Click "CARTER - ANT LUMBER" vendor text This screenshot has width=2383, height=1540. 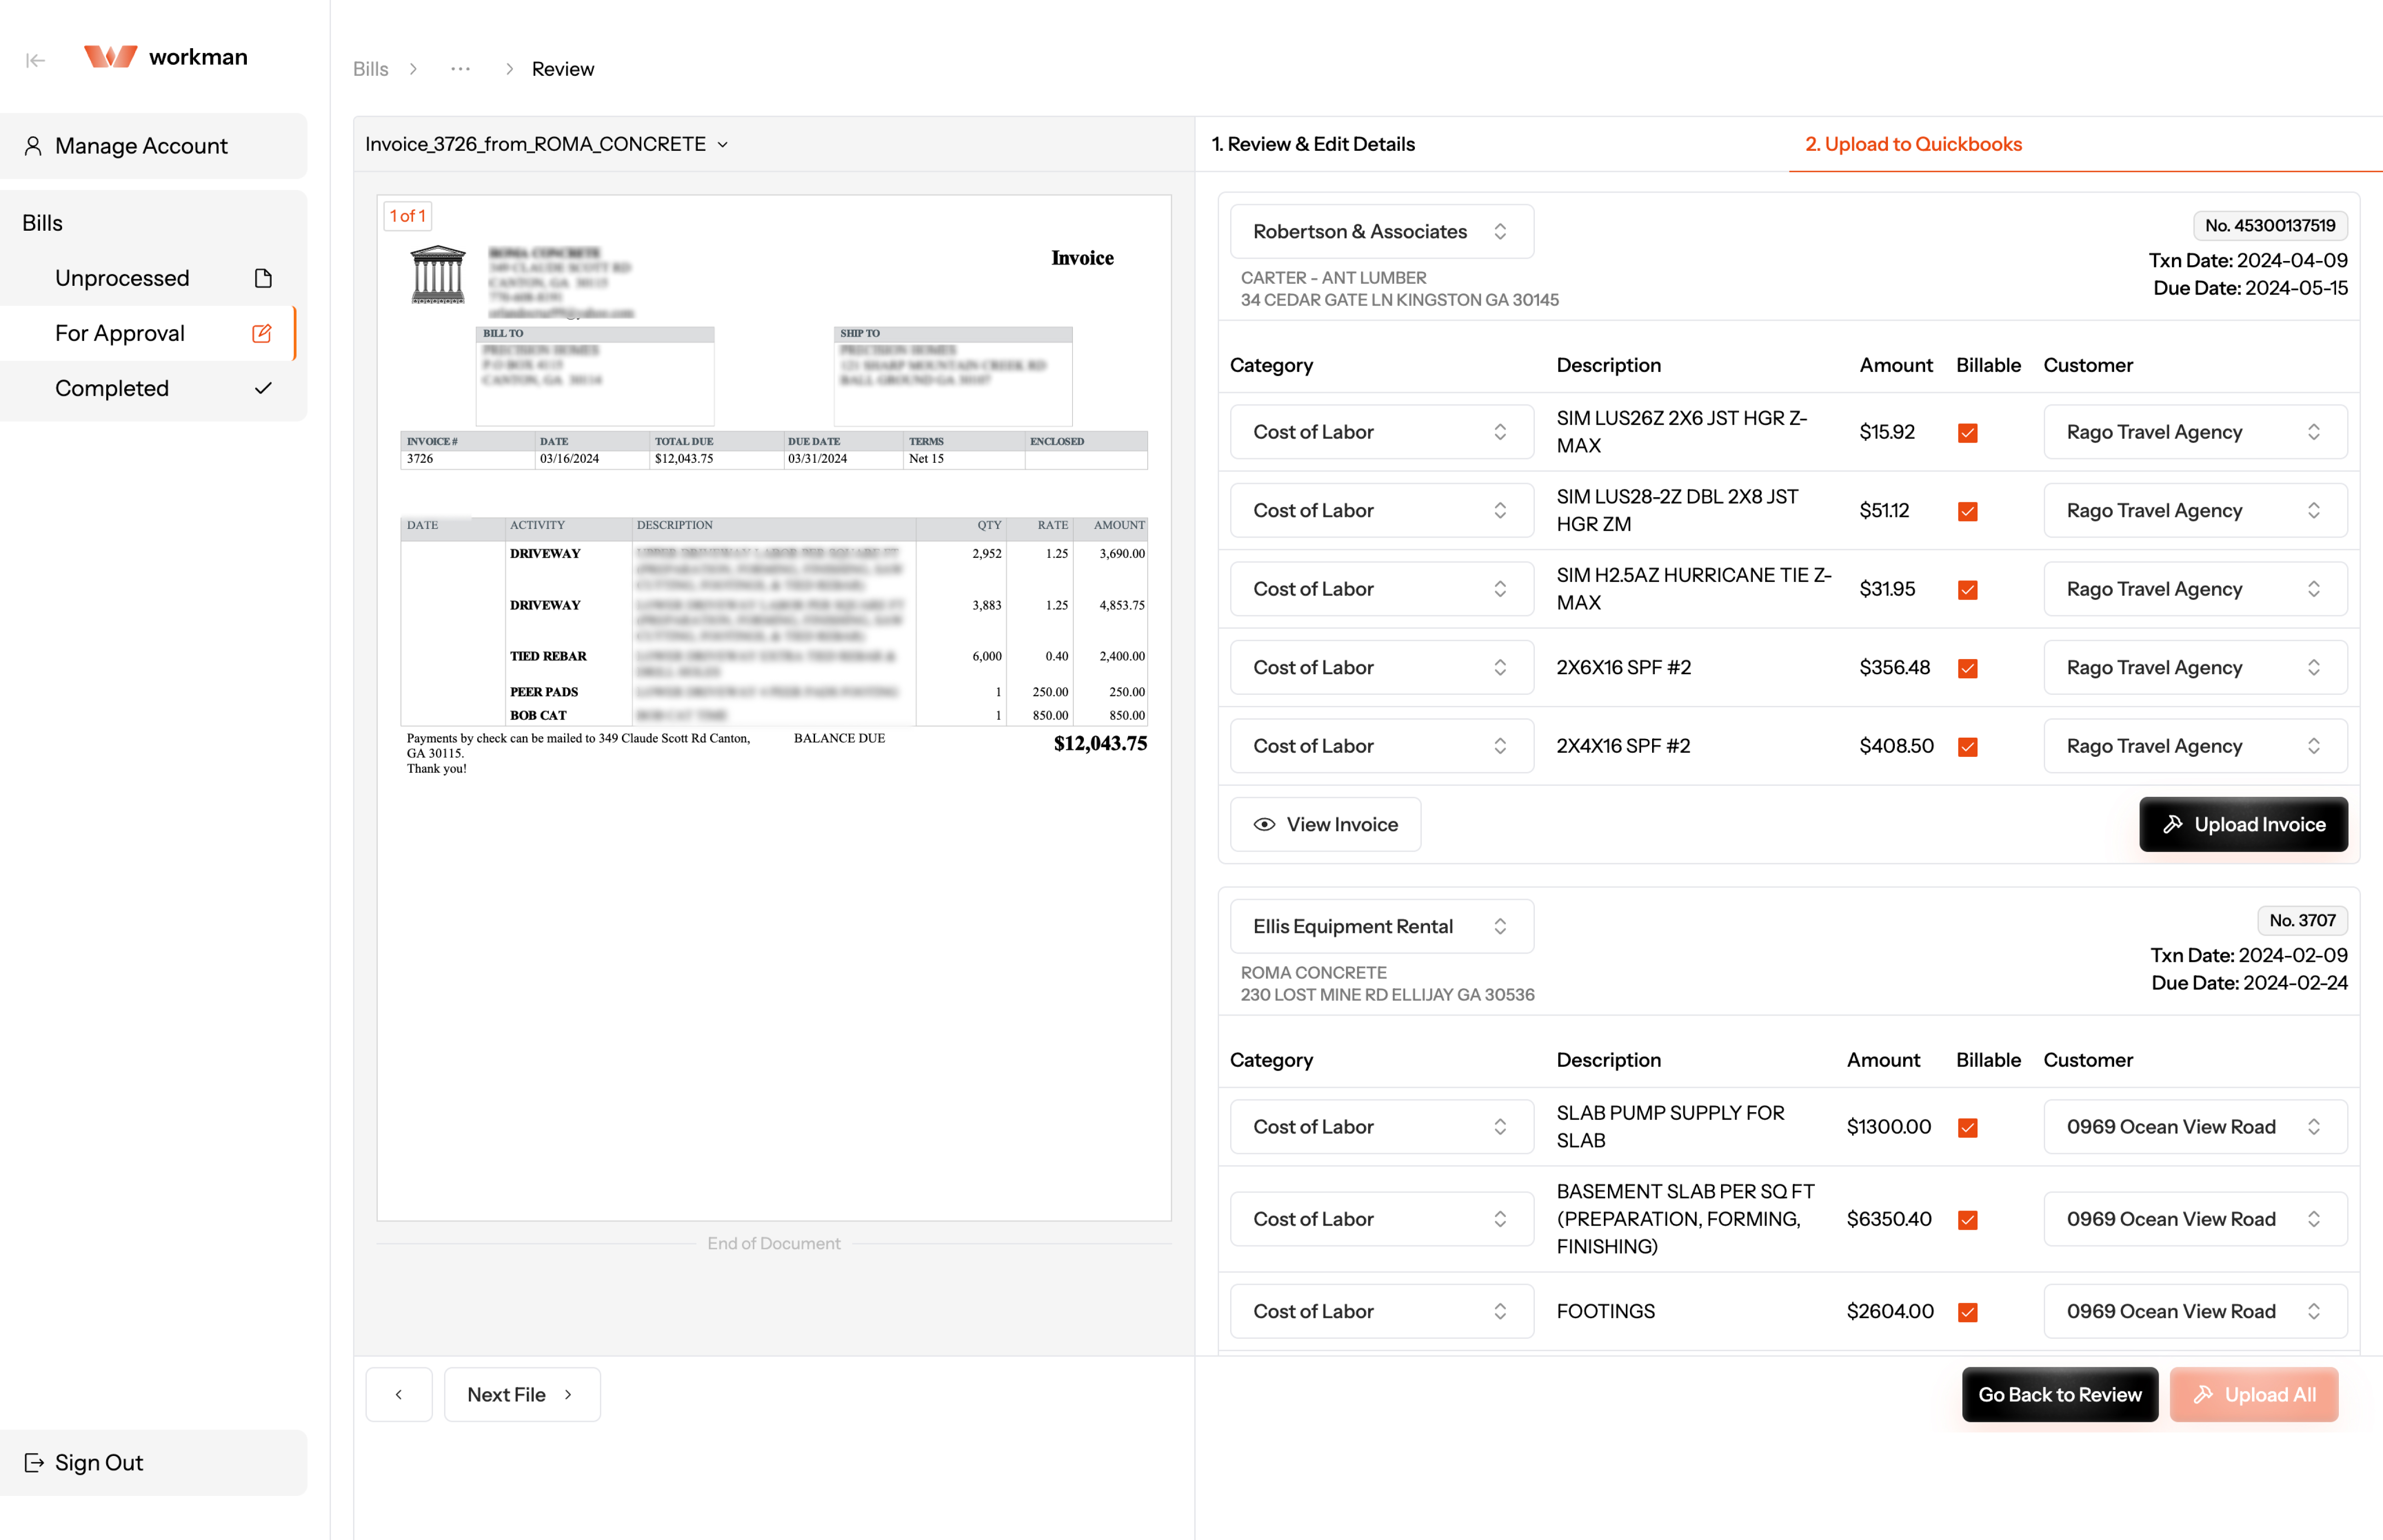[1333, 277]
